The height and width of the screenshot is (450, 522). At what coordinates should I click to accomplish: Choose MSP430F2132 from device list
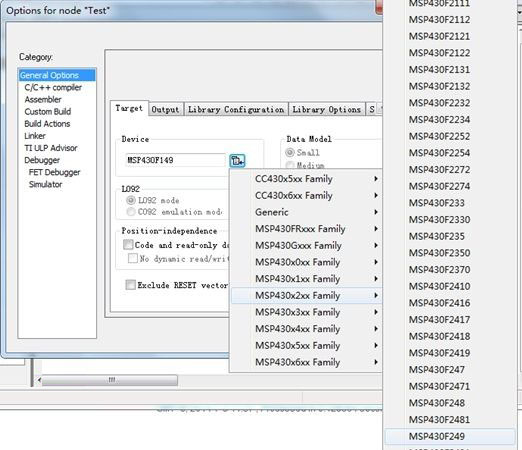pyautogui.click(x=449, y=86)
